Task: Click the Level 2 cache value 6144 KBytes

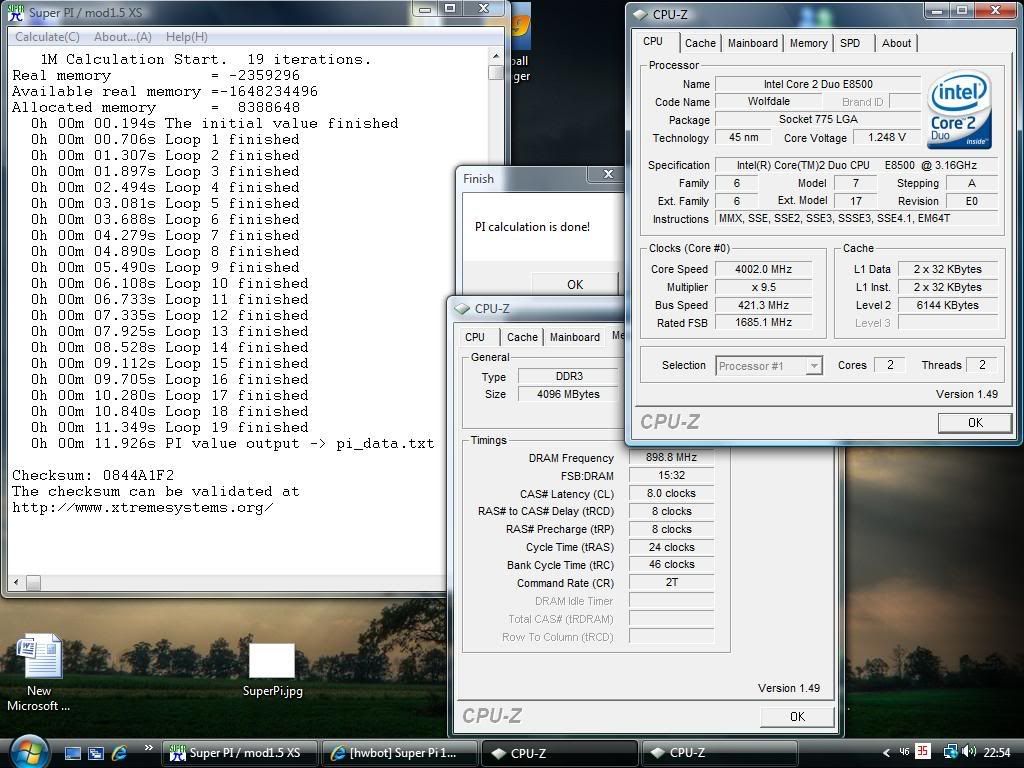Action: [x=947, y=305]
